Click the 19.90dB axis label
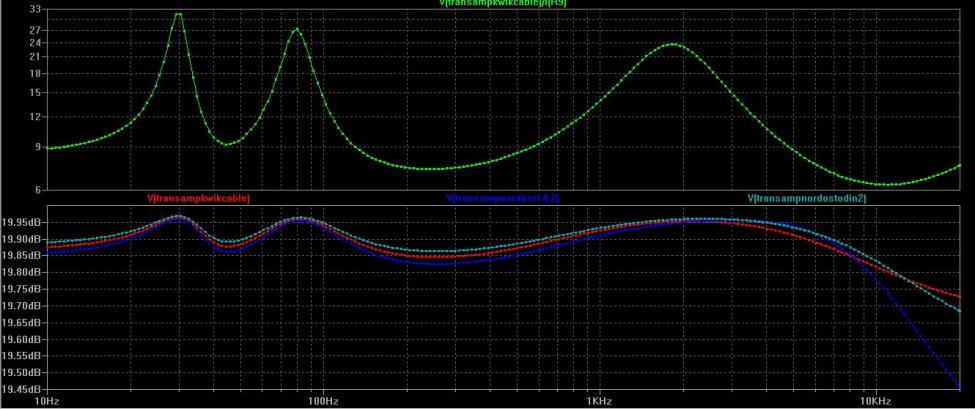Screen dimensions: 975x409 (x=22, y=239)
